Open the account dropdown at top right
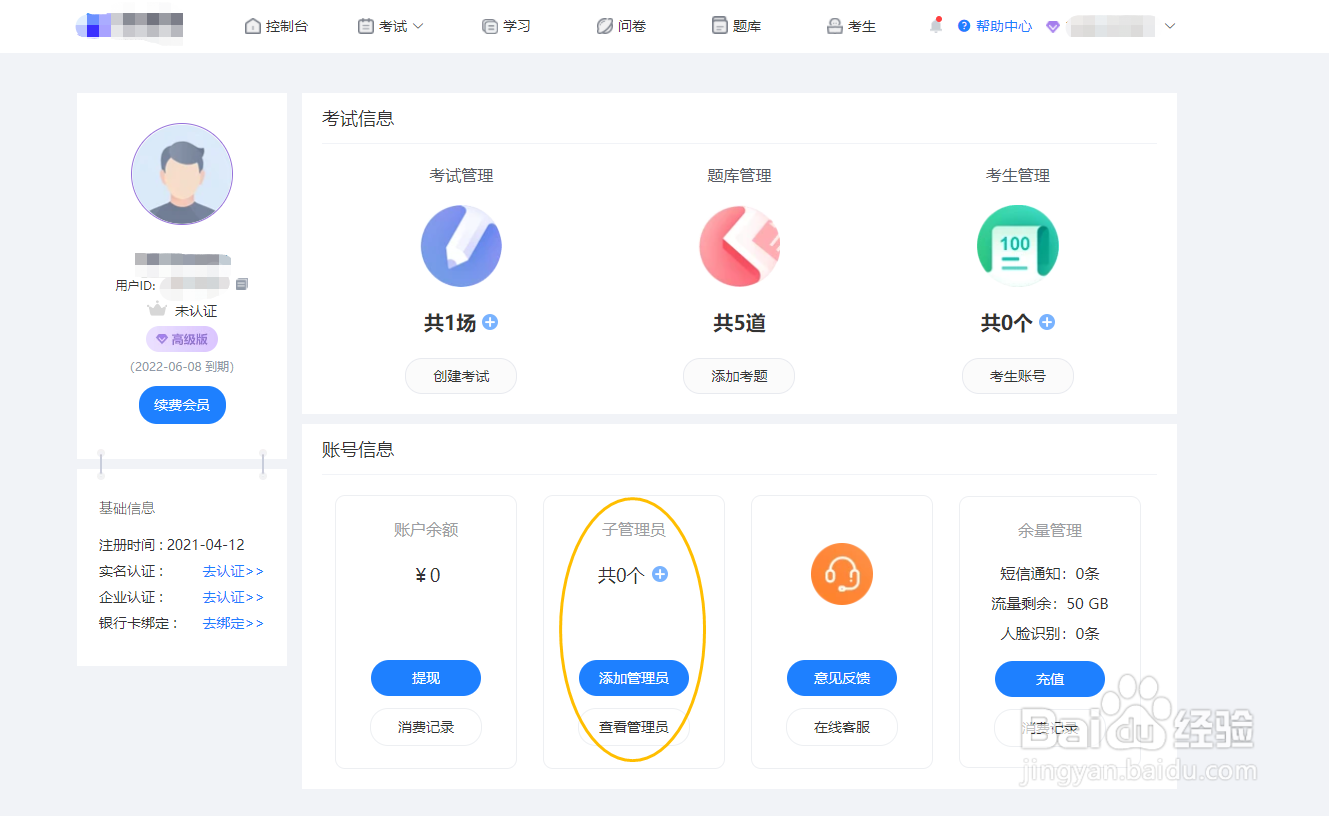Image resolution: width=1329 pixels, height=816 pixels. coord(1169,26)
